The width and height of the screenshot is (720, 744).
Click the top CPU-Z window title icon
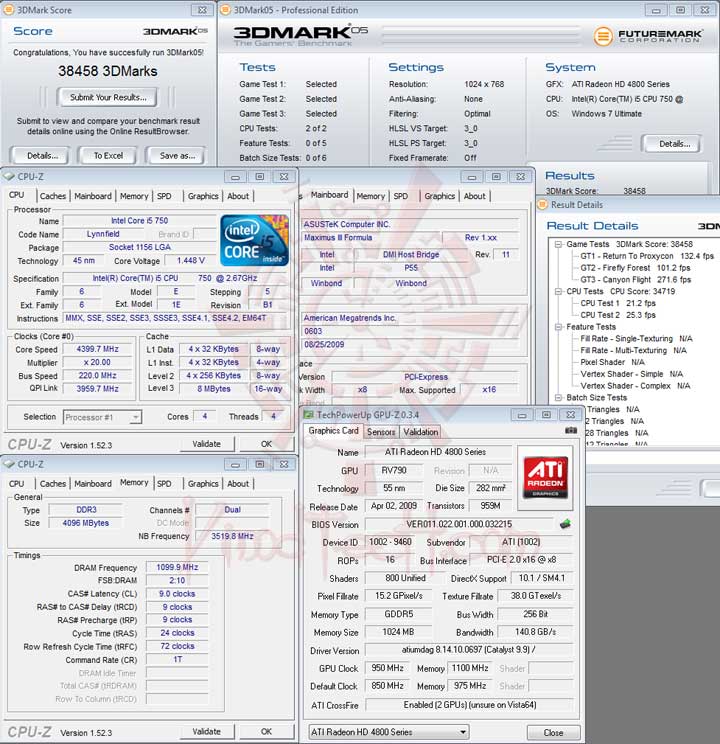9,177
